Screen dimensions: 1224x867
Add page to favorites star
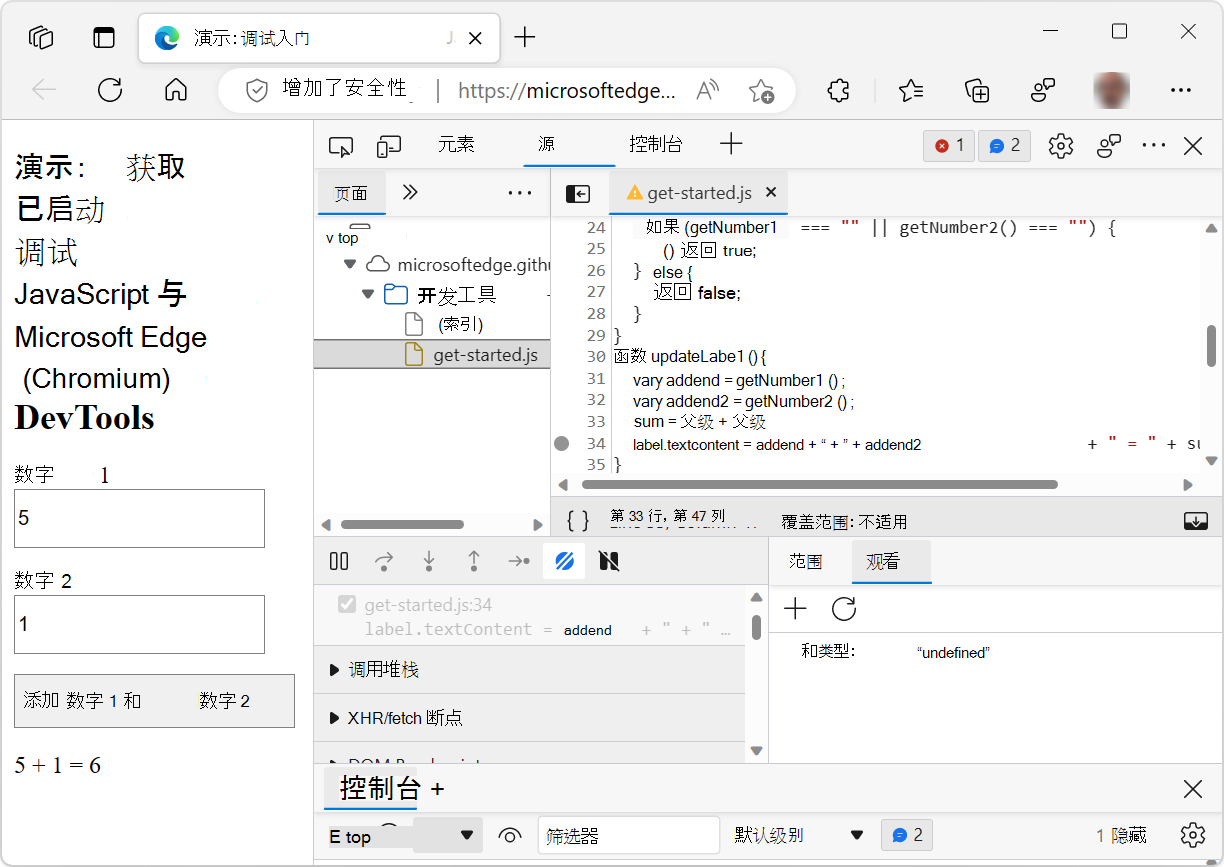coord(761,91)
